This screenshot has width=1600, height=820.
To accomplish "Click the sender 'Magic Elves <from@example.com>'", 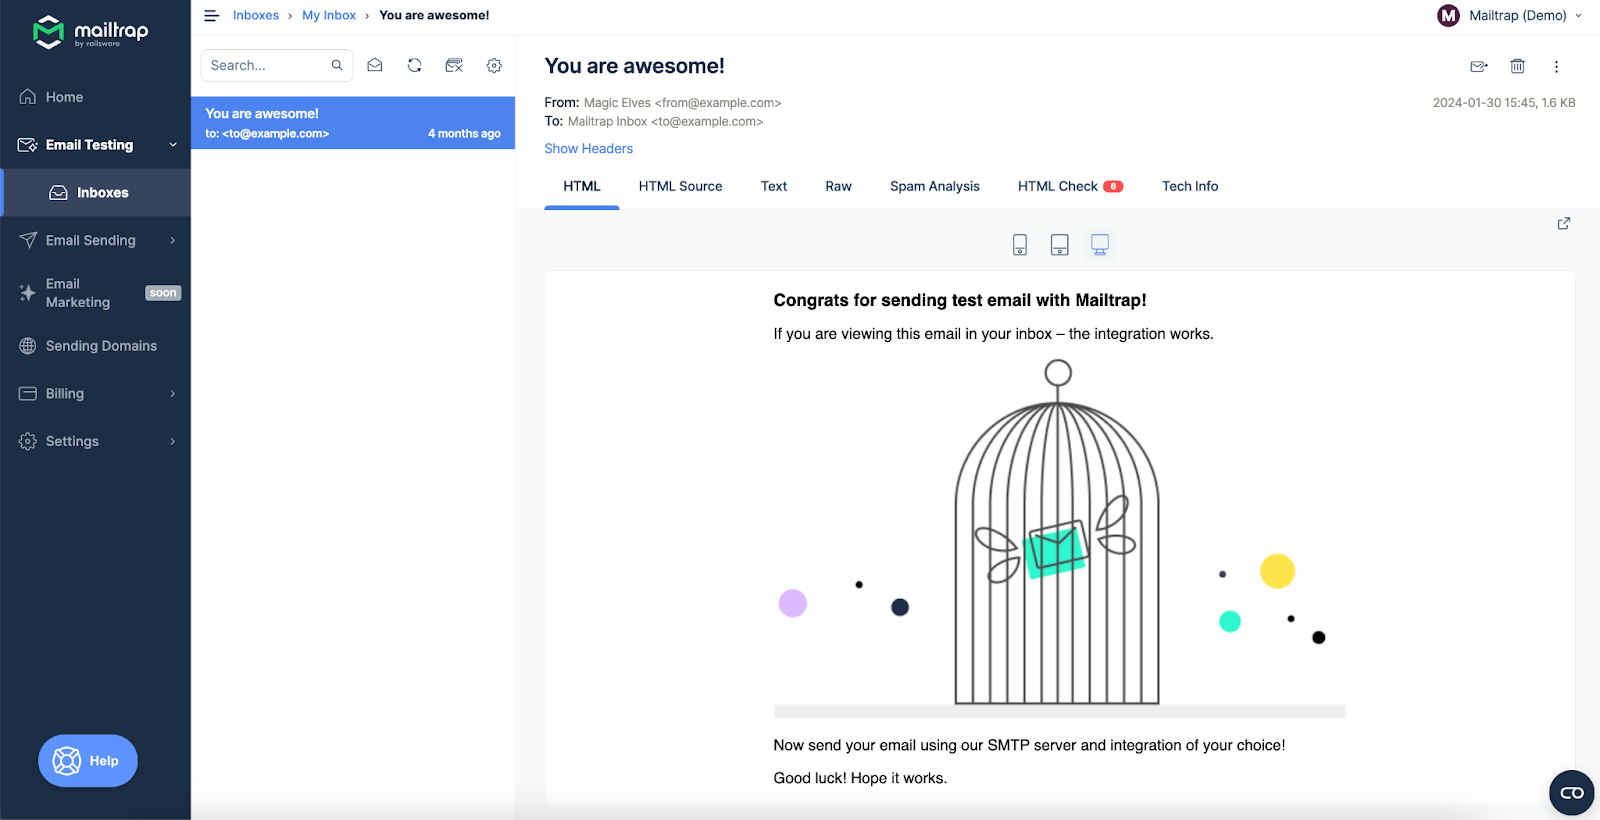I will pyautogui.click(x=682, y=103).
